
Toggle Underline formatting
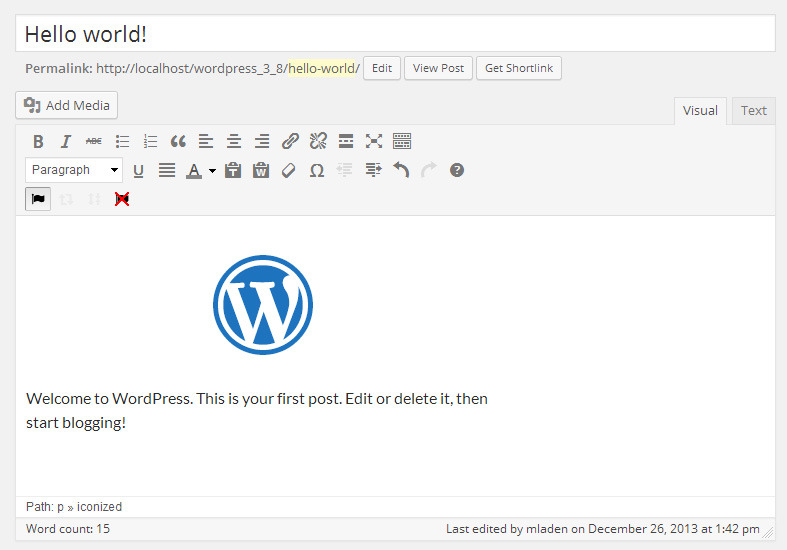(x=139, y=171)
